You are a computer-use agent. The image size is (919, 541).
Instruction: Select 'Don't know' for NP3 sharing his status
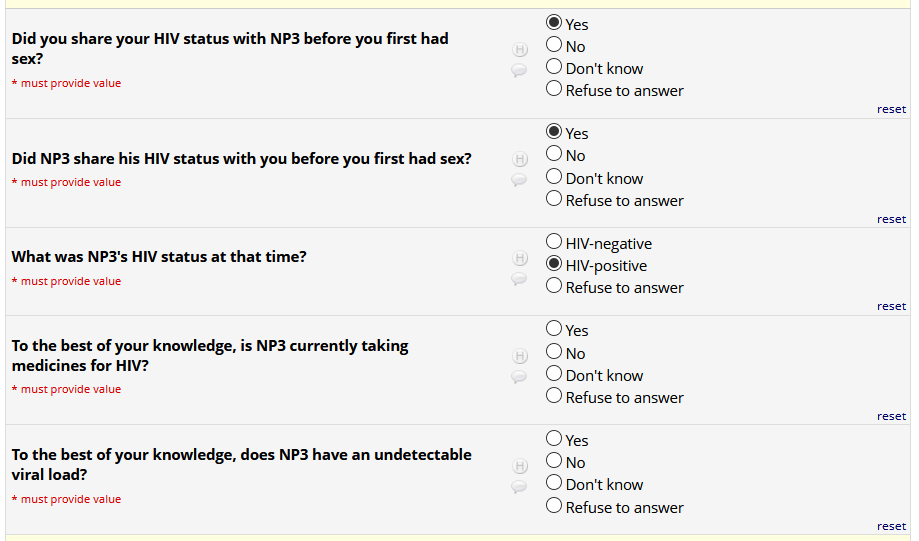[554, 178]
